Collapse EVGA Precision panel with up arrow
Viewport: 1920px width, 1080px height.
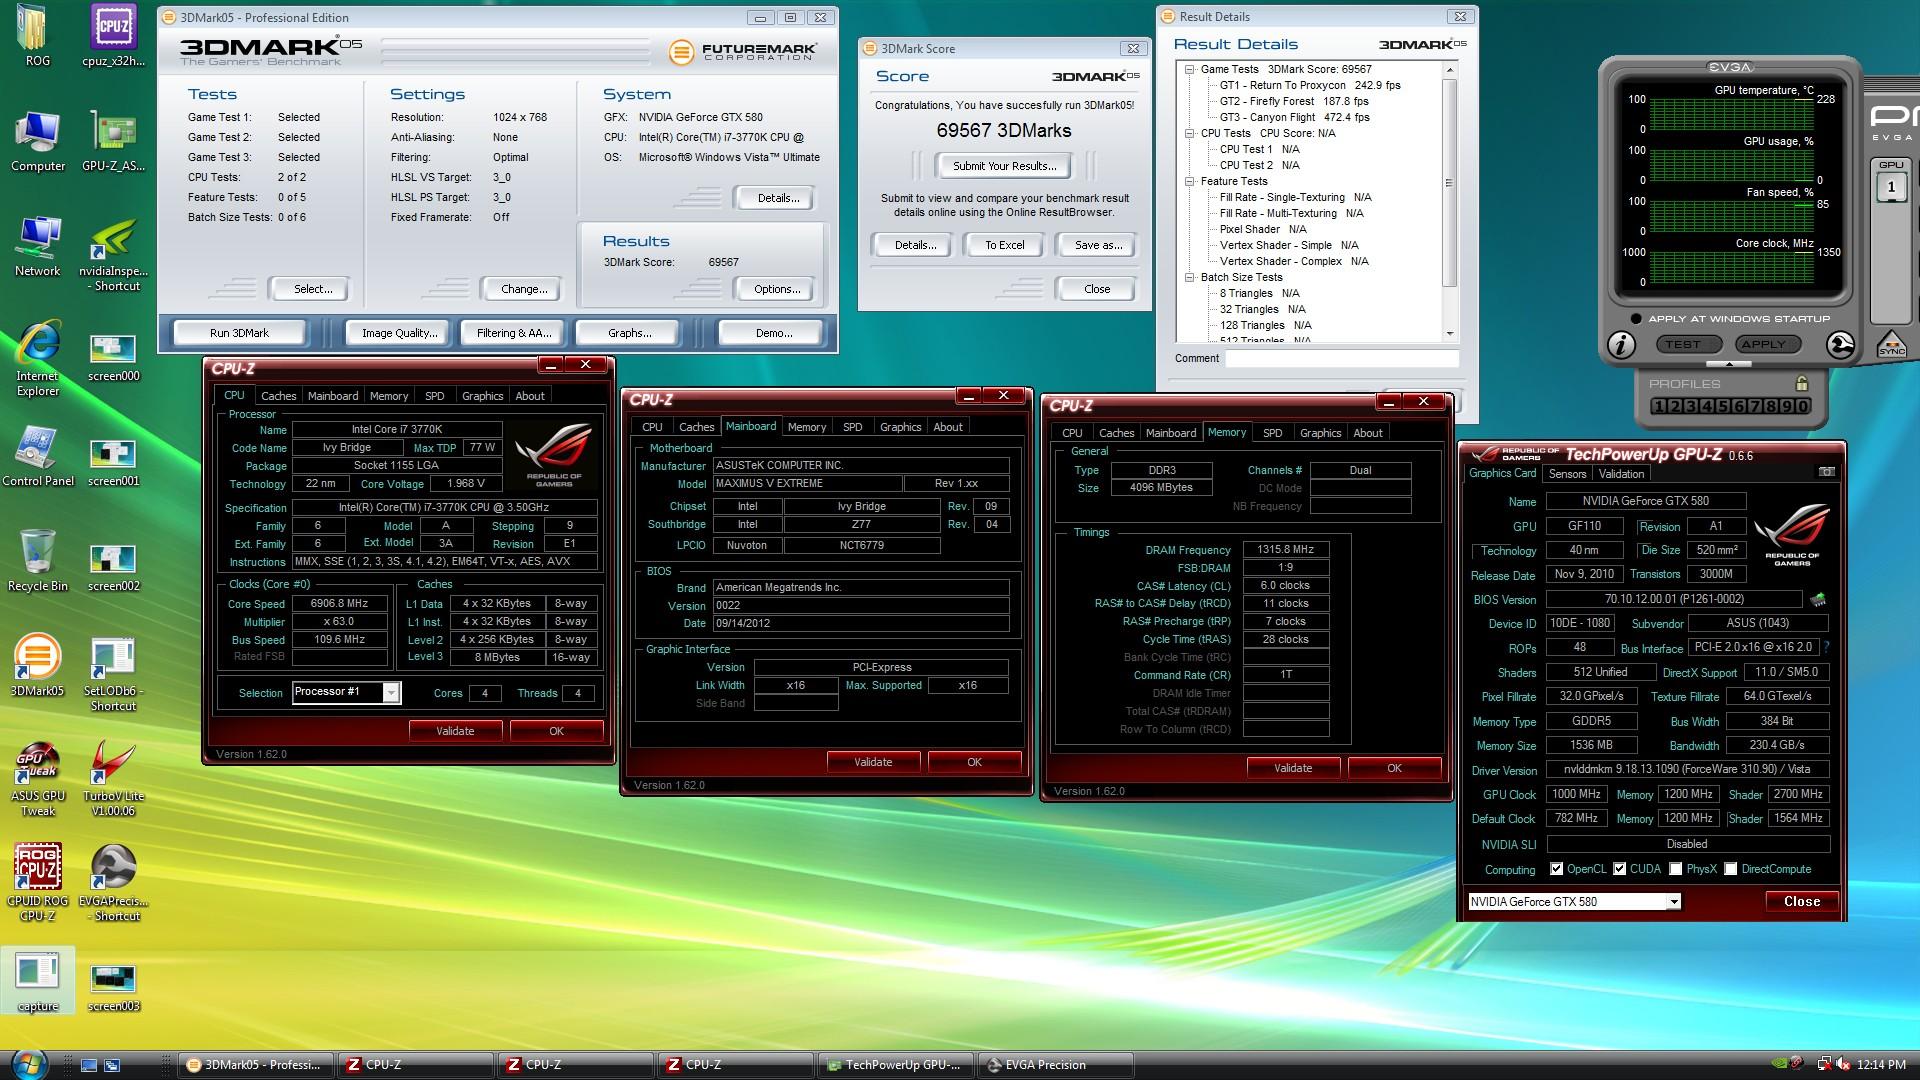pos(1727,366)
